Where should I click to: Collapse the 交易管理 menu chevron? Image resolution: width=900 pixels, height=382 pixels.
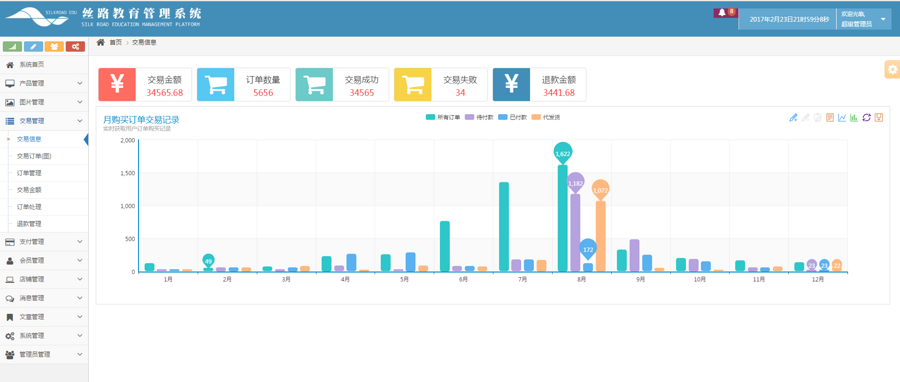pyautogui.click(x=80, y=121)
